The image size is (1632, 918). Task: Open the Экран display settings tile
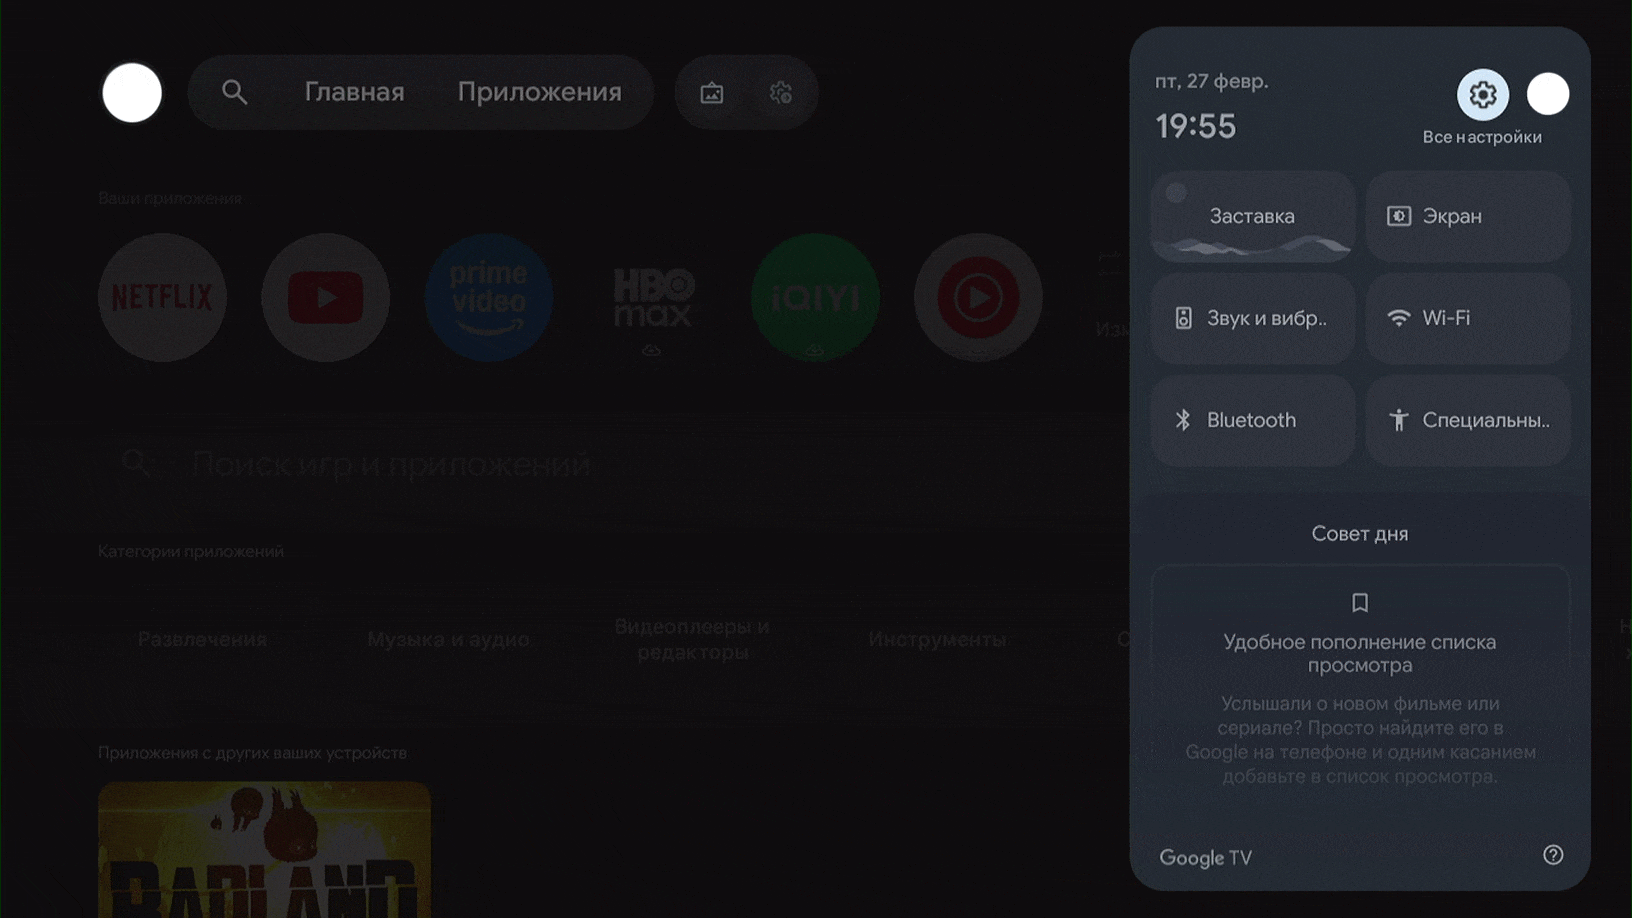[x=1467, y=216]
